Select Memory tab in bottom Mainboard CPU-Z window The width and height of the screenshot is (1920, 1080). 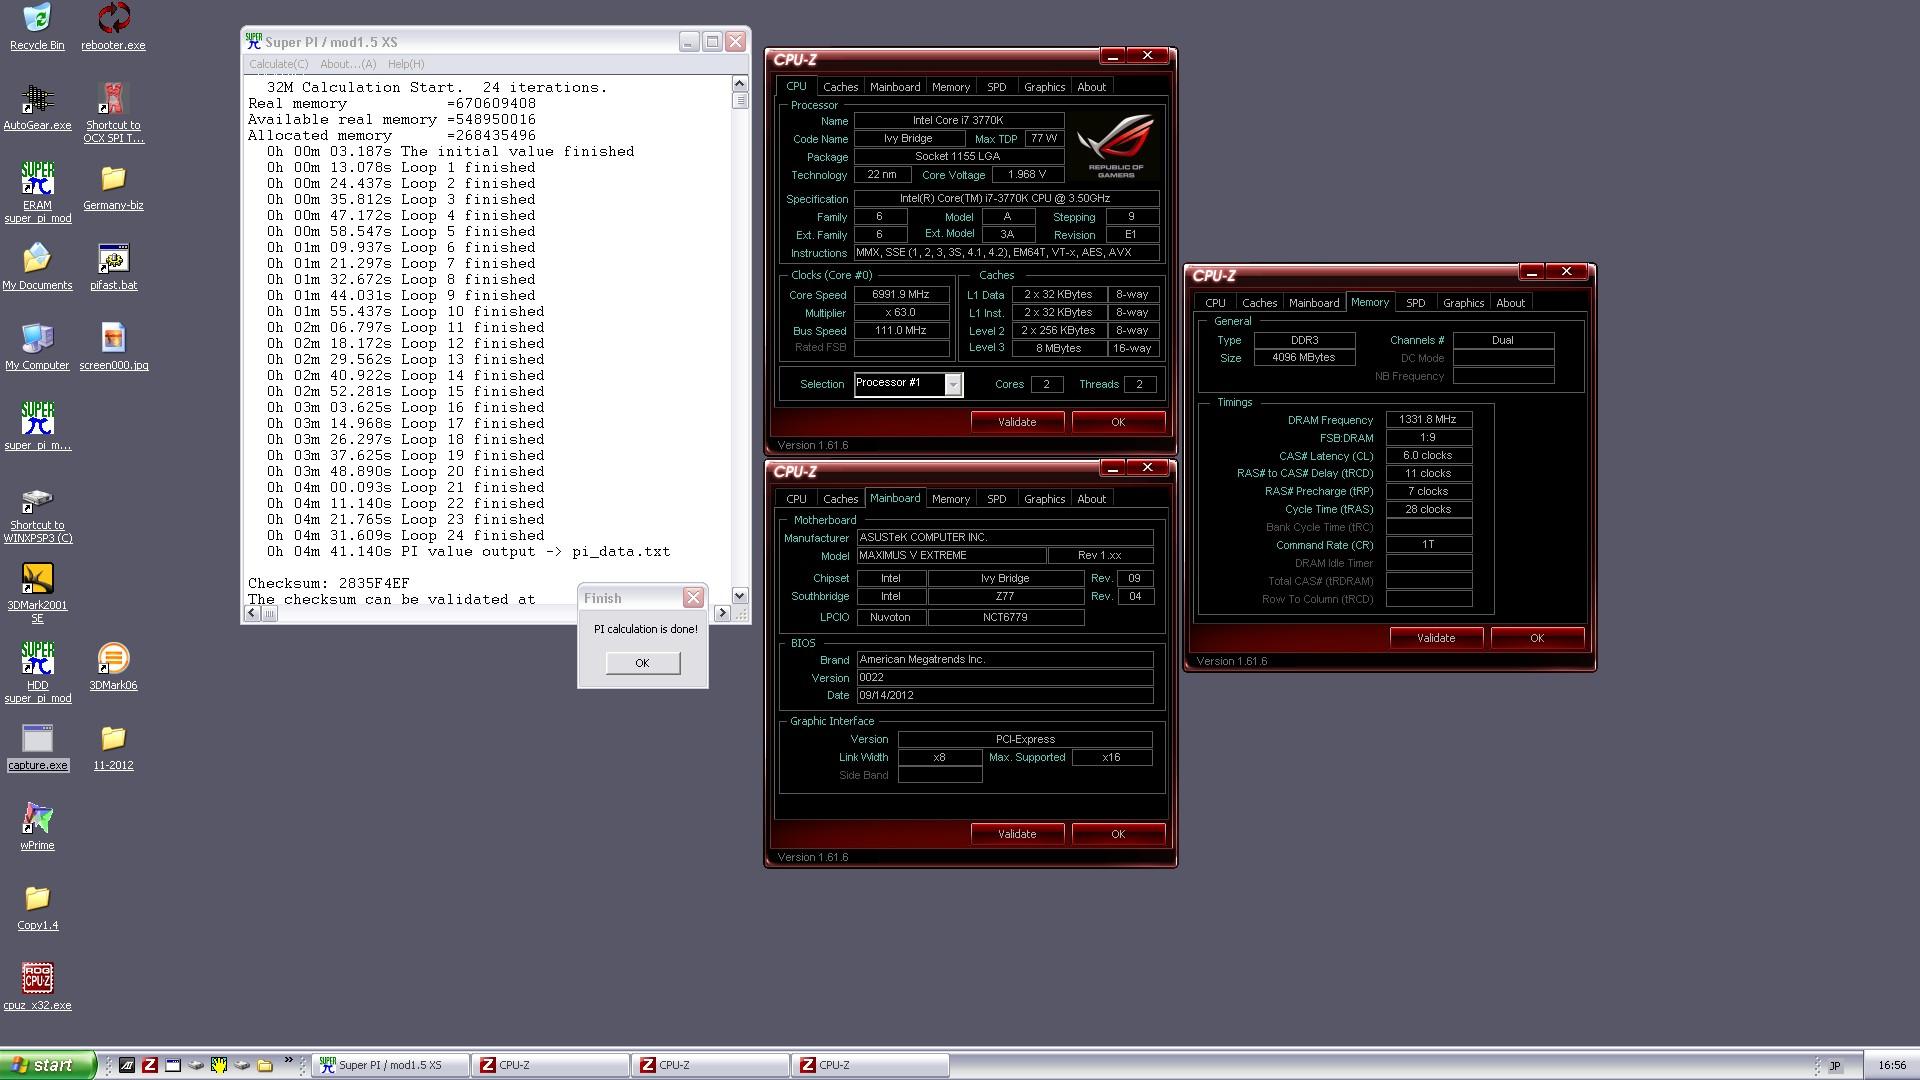click(x=950, y=499)
